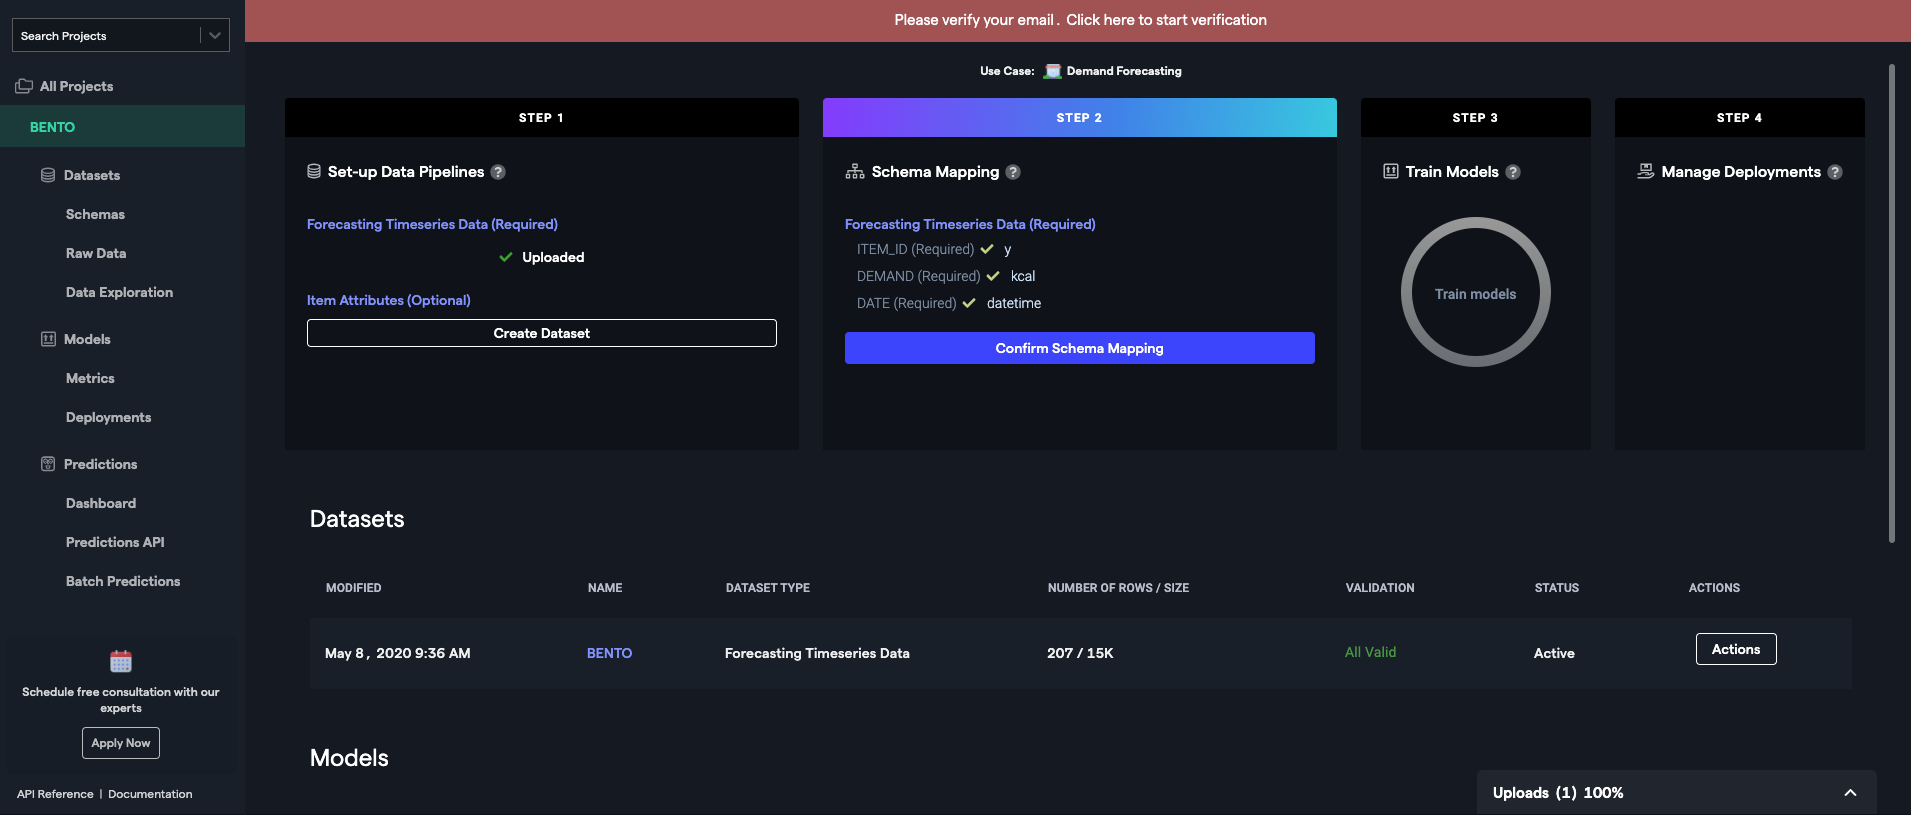Click Confirm Schema Mapping button
This screenshot has width=1911, height=815.
(1079, 348)
